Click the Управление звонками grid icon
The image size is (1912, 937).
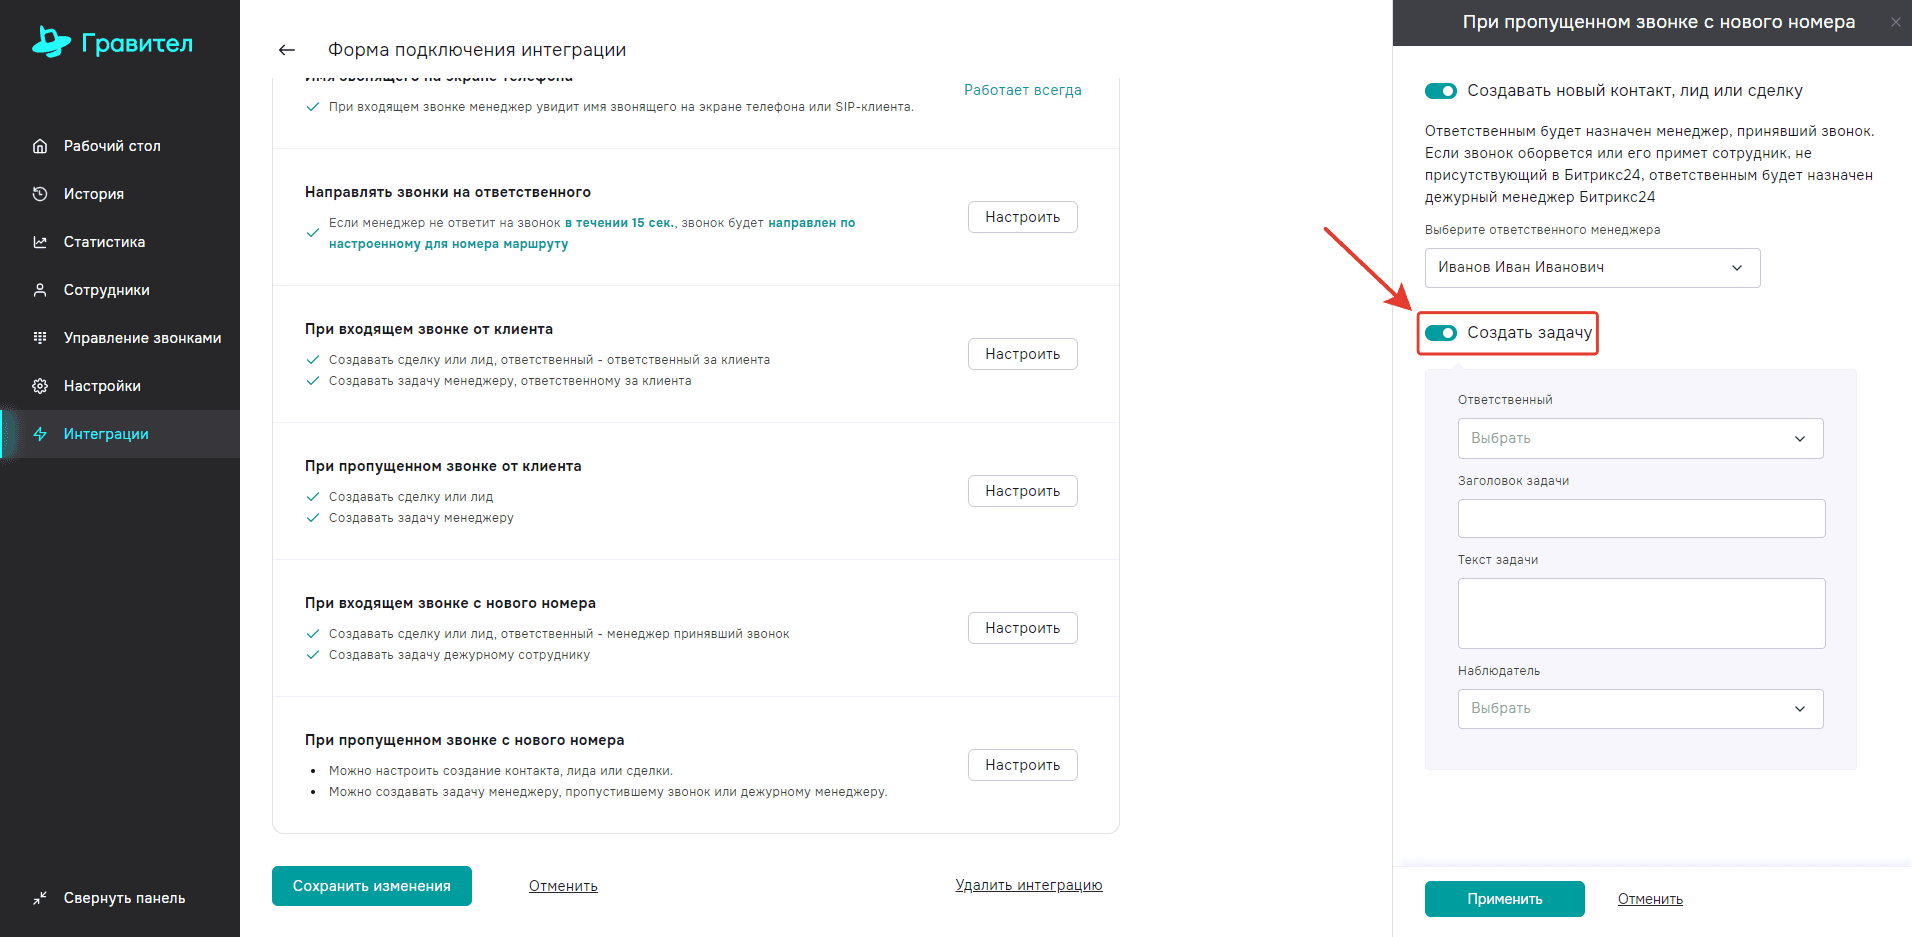pos(40,338)
